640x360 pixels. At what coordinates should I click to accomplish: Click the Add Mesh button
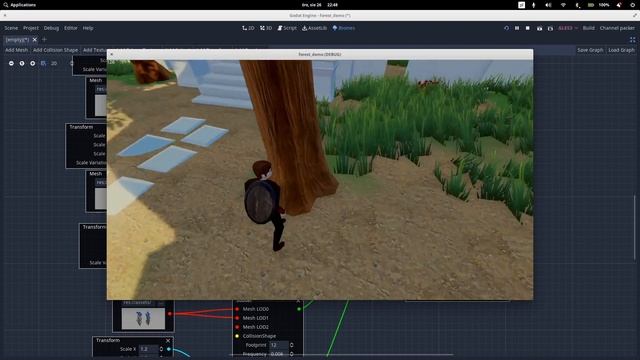(x=16, y=50)
